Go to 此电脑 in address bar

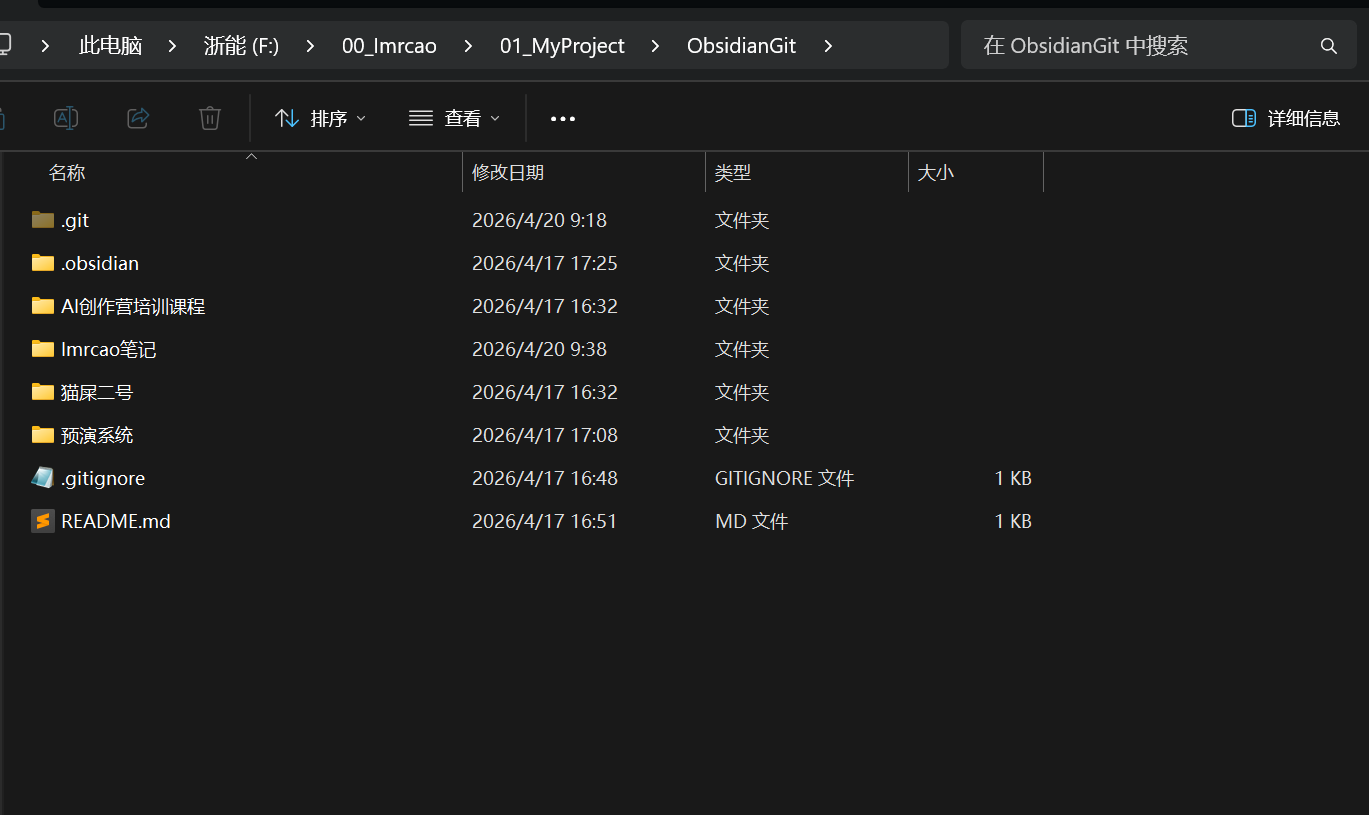click(110, 46)
